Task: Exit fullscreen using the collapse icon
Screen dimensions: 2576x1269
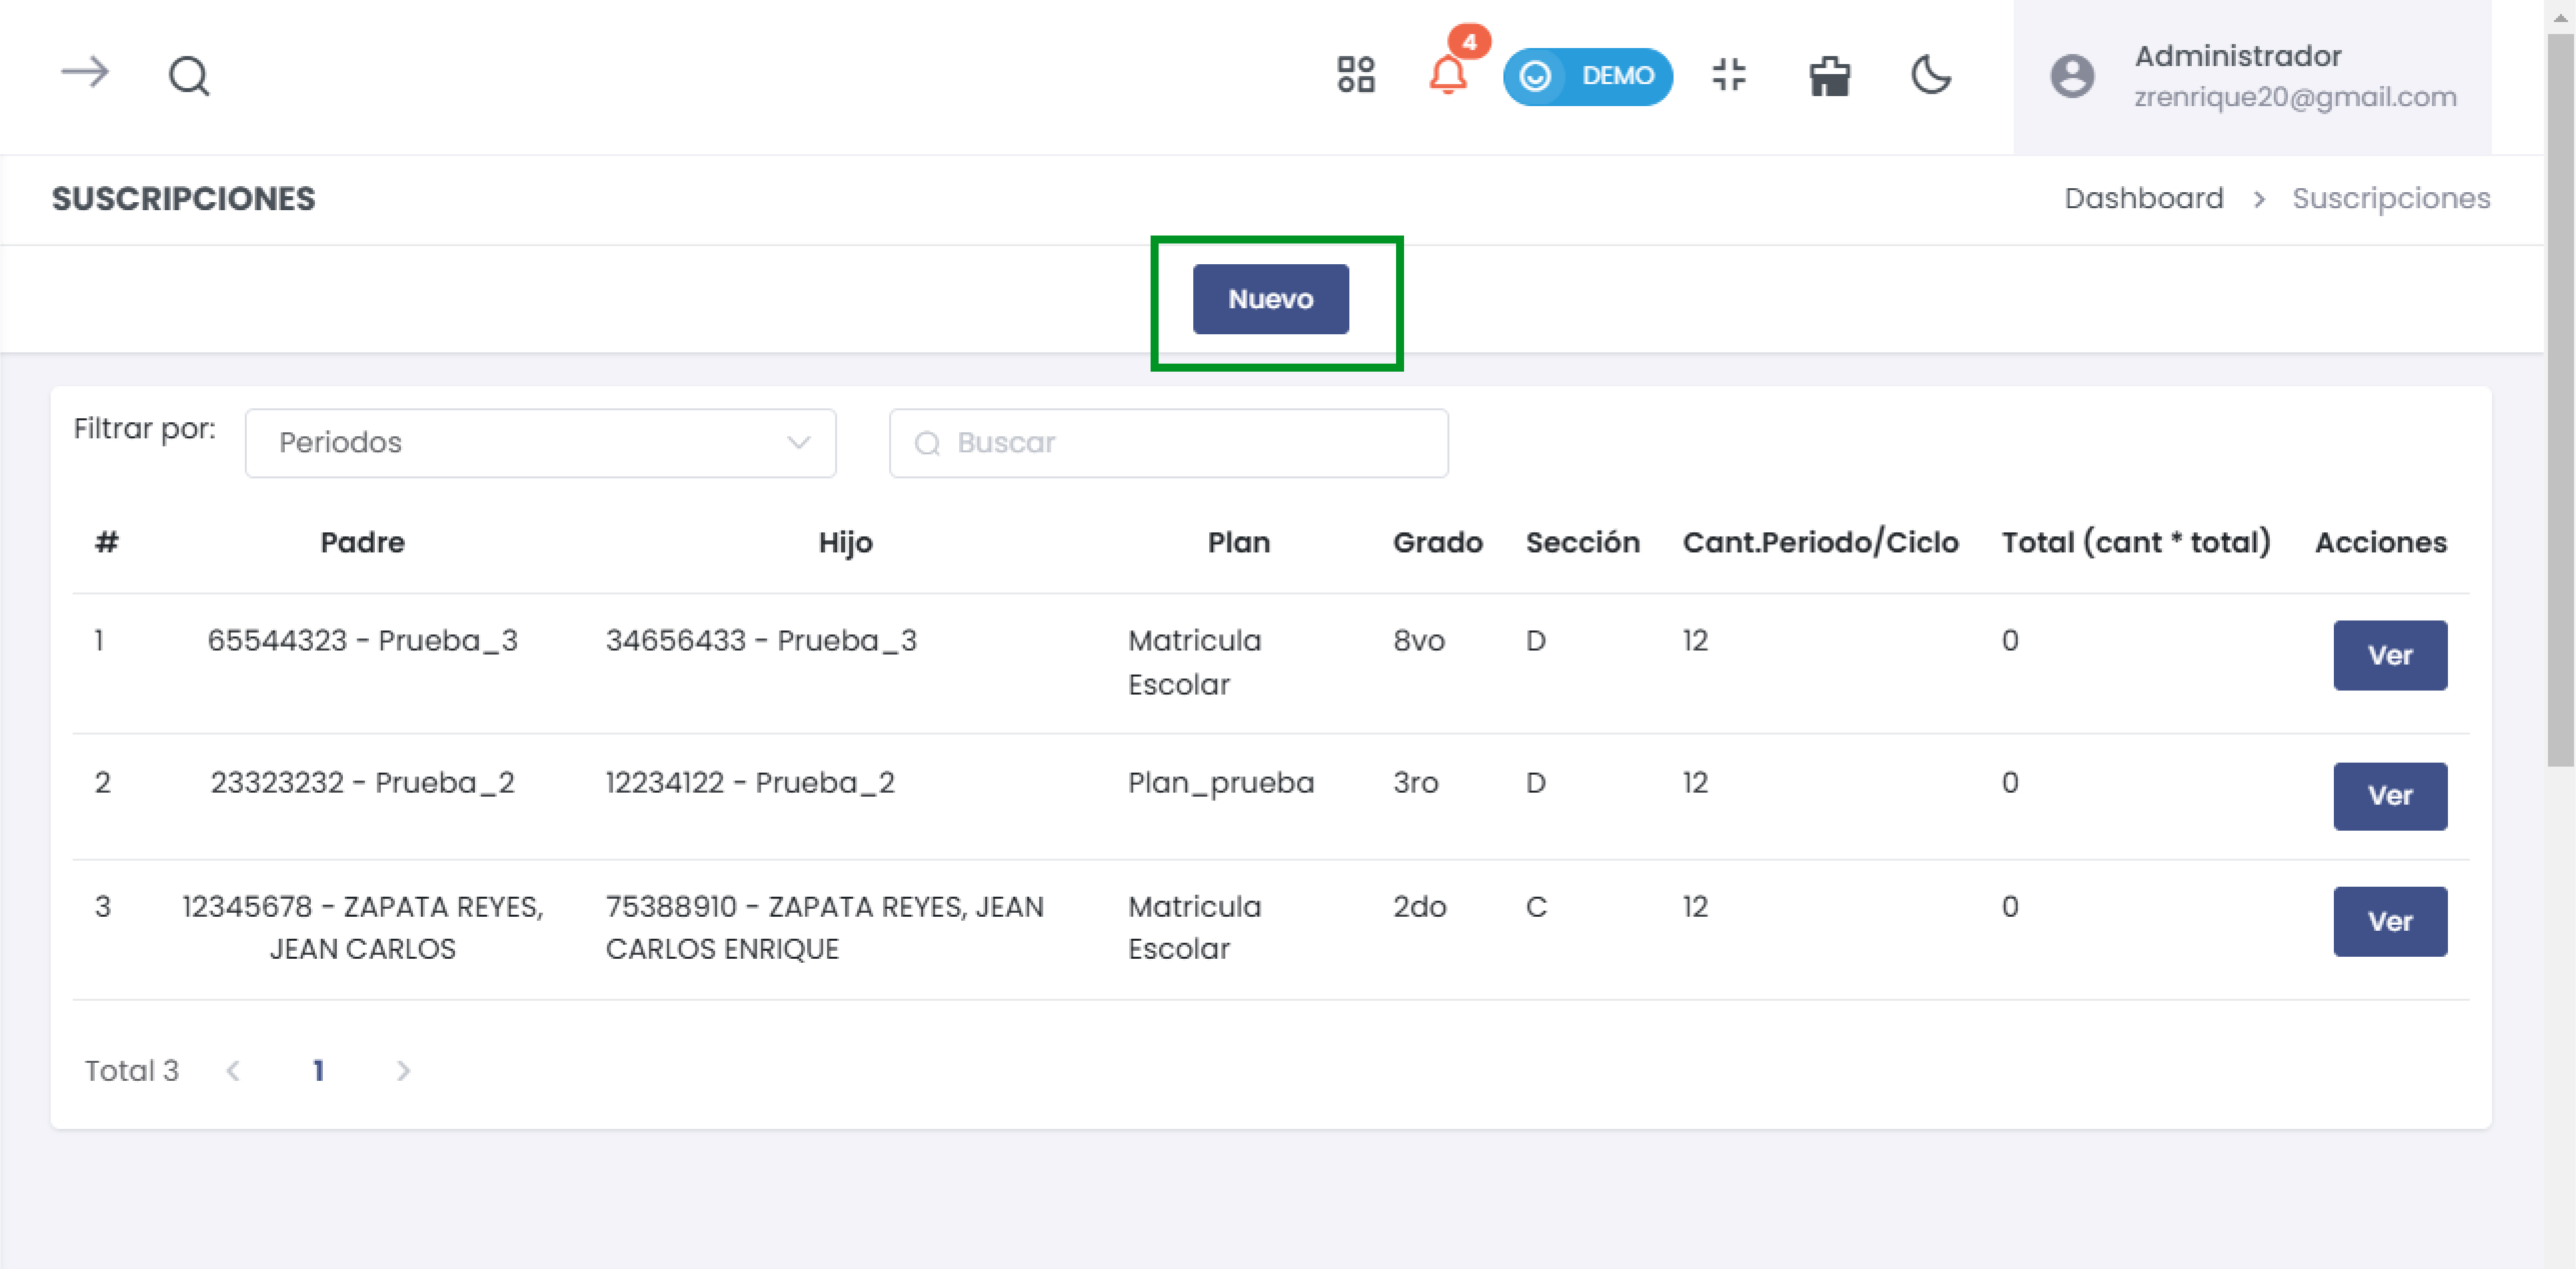Action: coord(1729,75)
